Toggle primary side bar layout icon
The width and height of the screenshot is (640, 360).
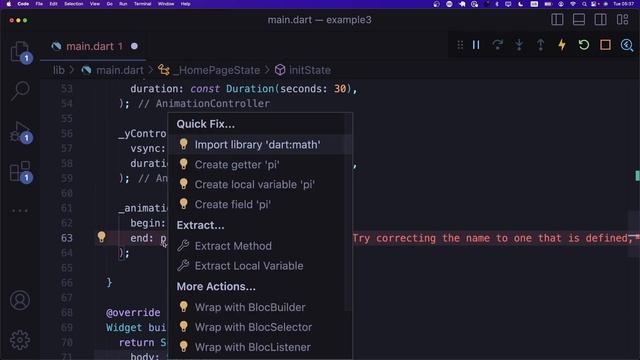[x=557, y=20]
